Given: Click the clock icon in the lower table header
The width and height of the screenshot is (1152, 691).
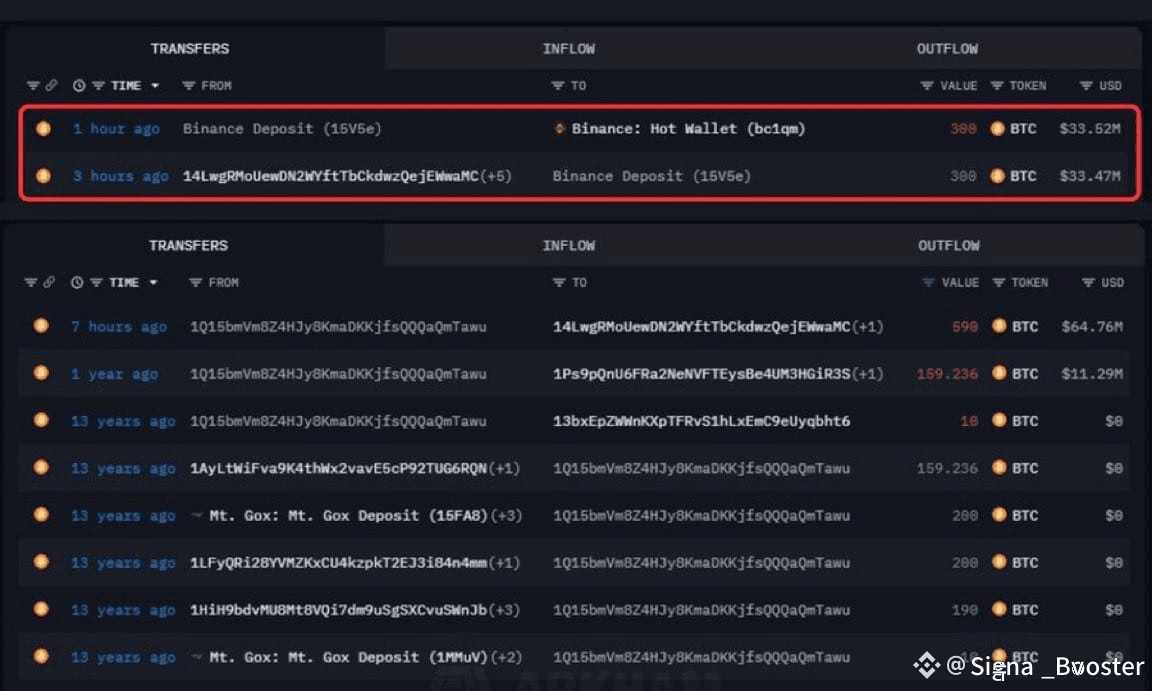Looking at the screenshot, I should click(76, 282).
